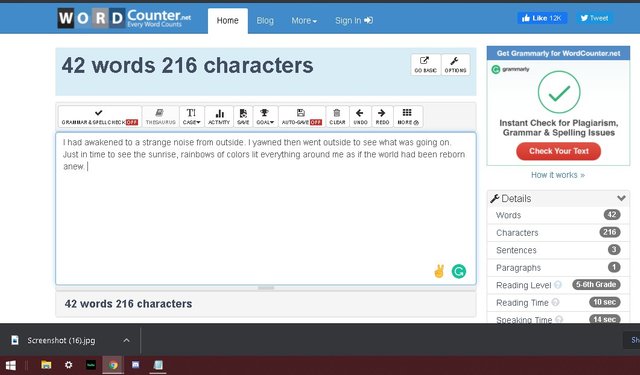Click the Facebook Like button
The width and height of the screenshot is (640, 375).
pos(542,18)
